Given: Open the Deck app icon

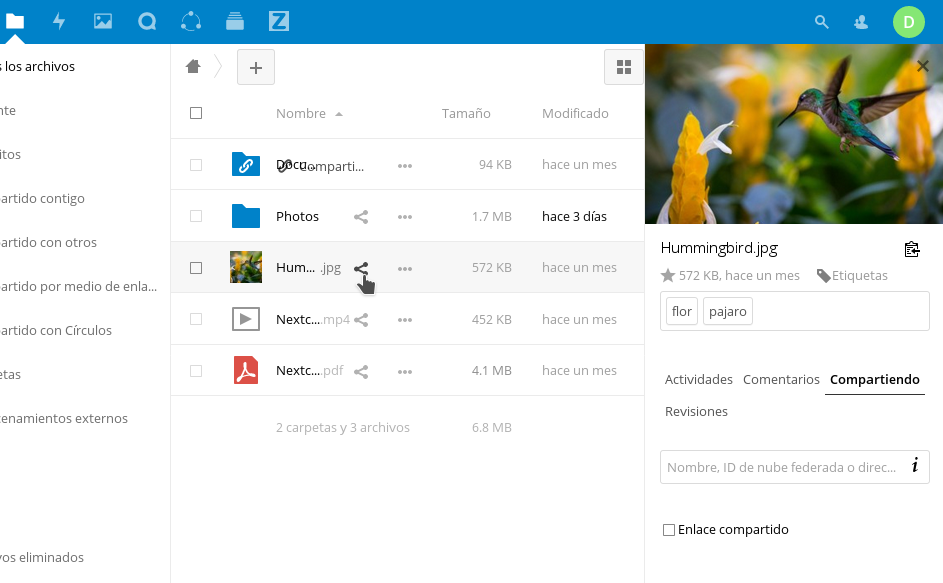Looking at the screenshot, I should point(235,22).
